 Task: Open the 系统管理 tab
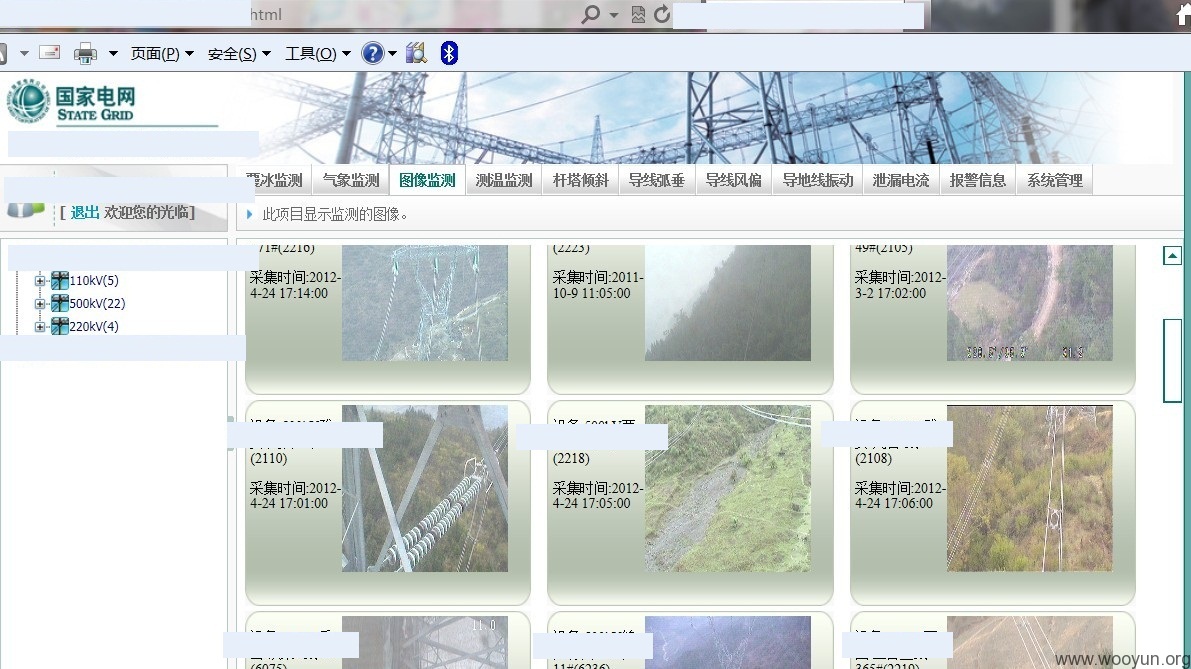(1055, 180)
